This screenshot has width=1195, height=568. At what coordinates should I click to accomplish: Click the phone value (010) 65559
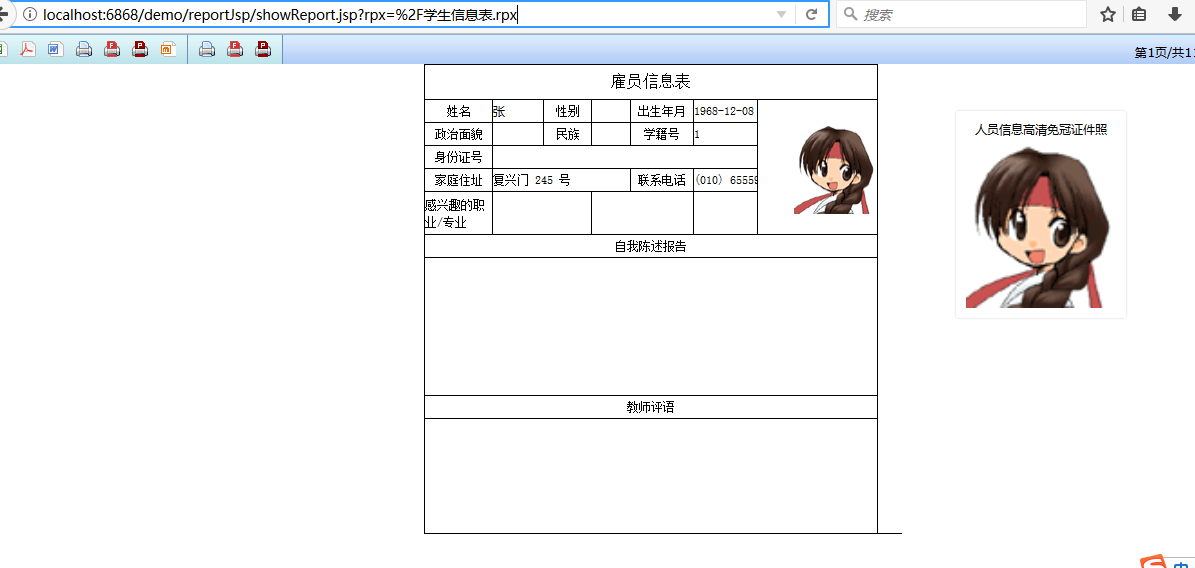point(726,180)
